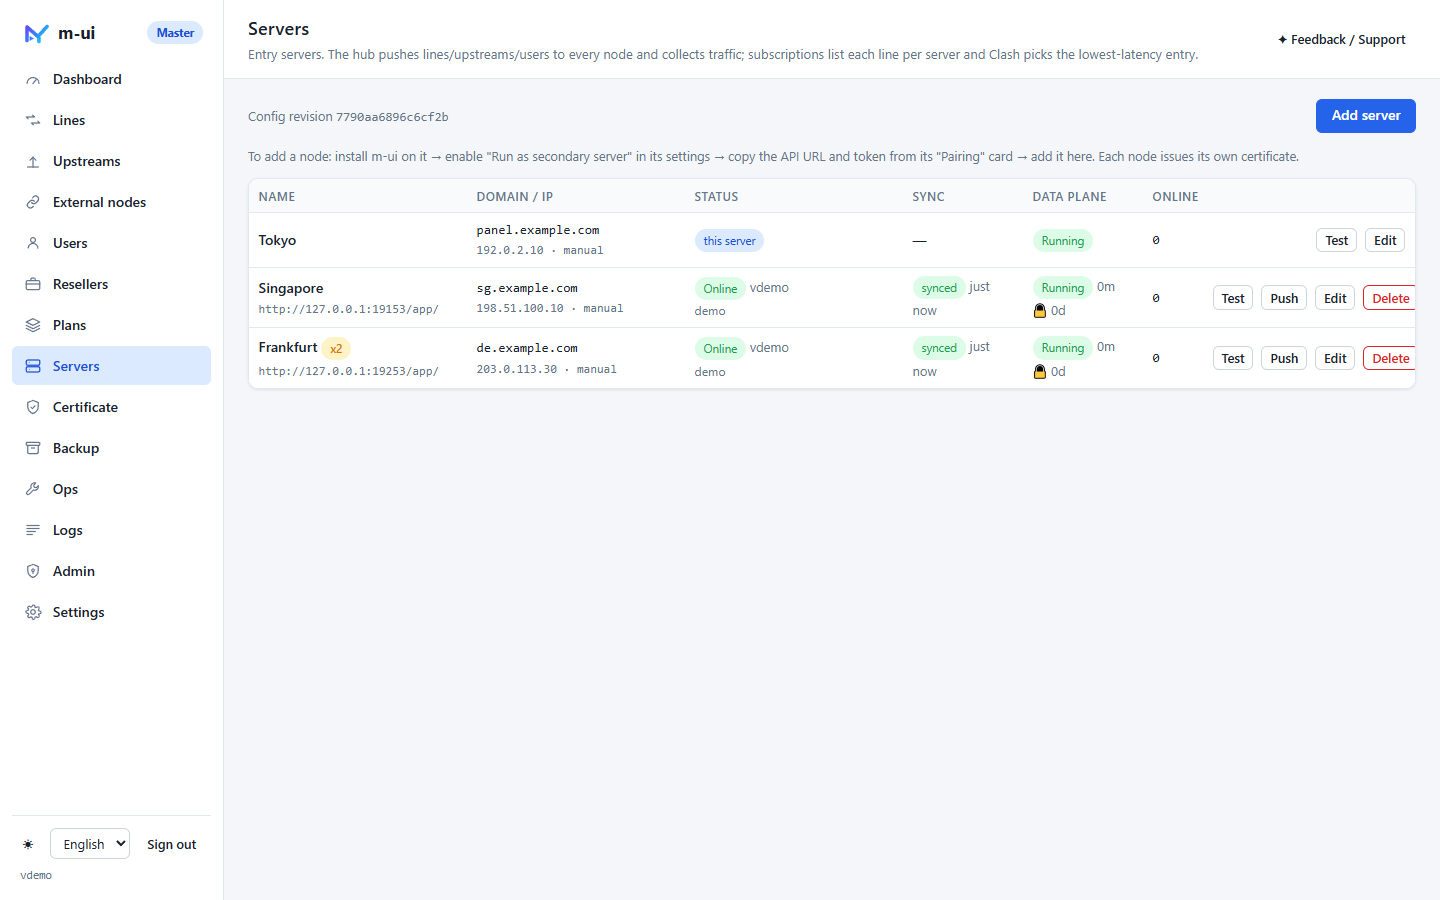Click the Backup archive box icon

[33, 449]
